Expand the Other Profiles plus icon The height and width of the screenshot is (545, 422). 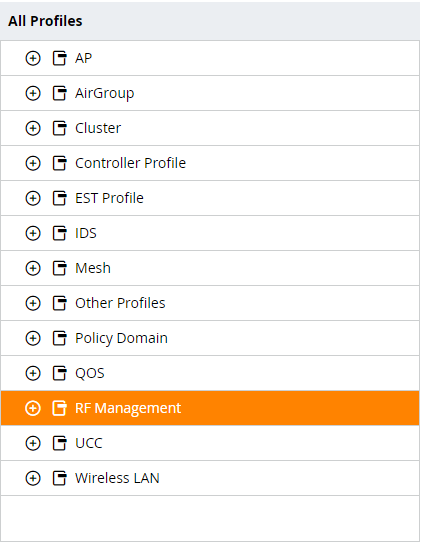(33, 303)
